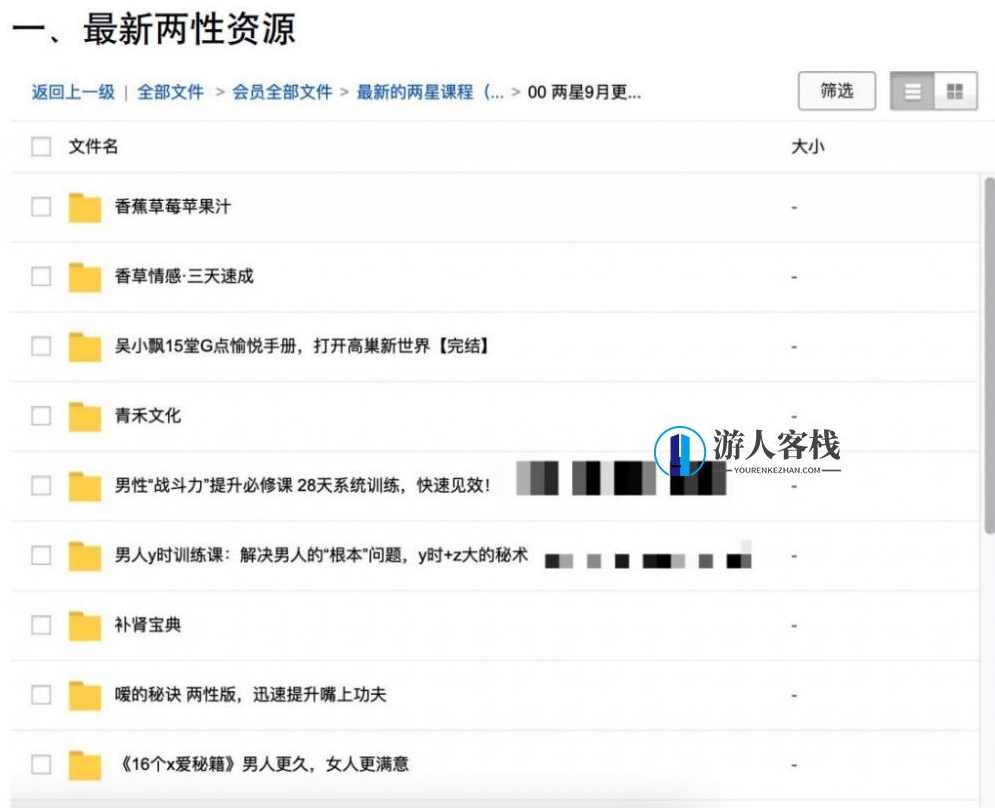Screen dimensions: 995x808
Task: Check the box beside 补肾宝典
Action: [x=40, y=625]
